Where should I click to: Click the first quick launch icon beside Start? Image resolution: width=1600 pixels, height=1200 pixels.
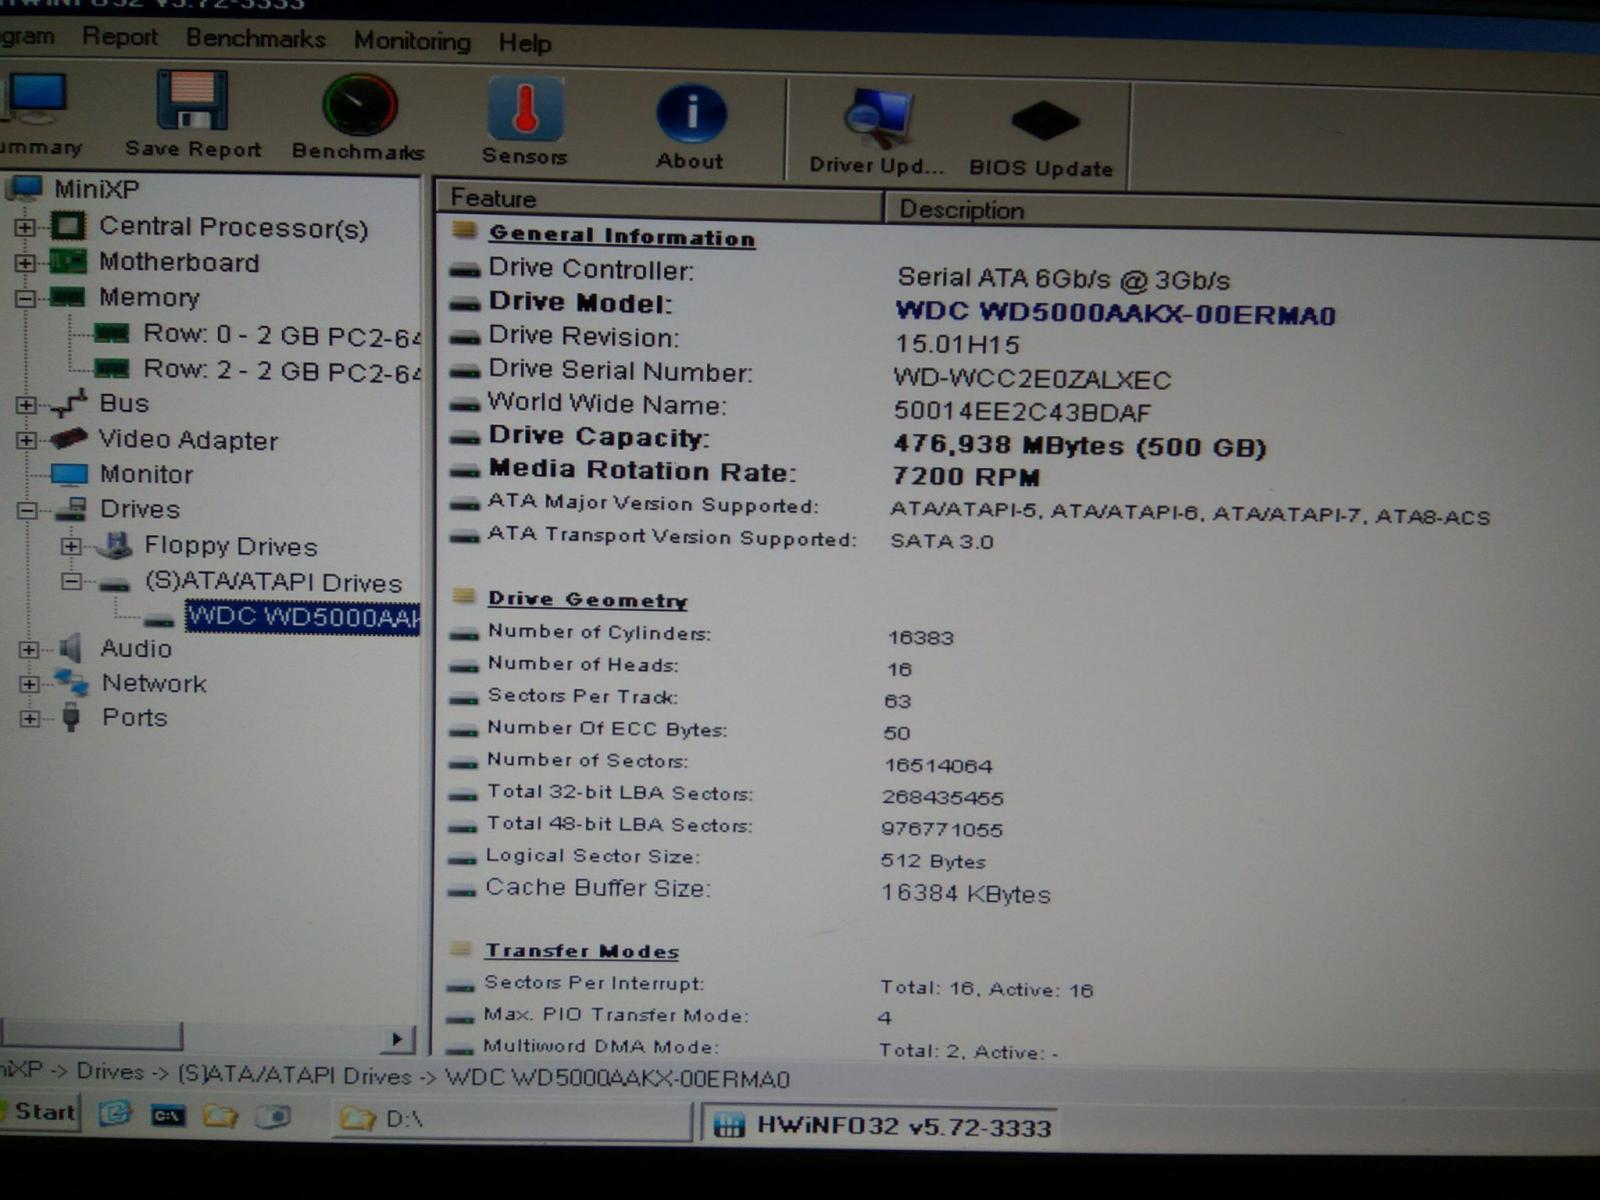pyautogui.click(x=115, y=1113)
